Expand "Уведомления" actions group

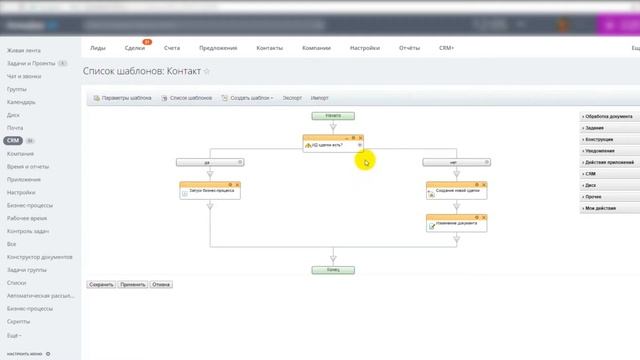(x=610, y=151)
